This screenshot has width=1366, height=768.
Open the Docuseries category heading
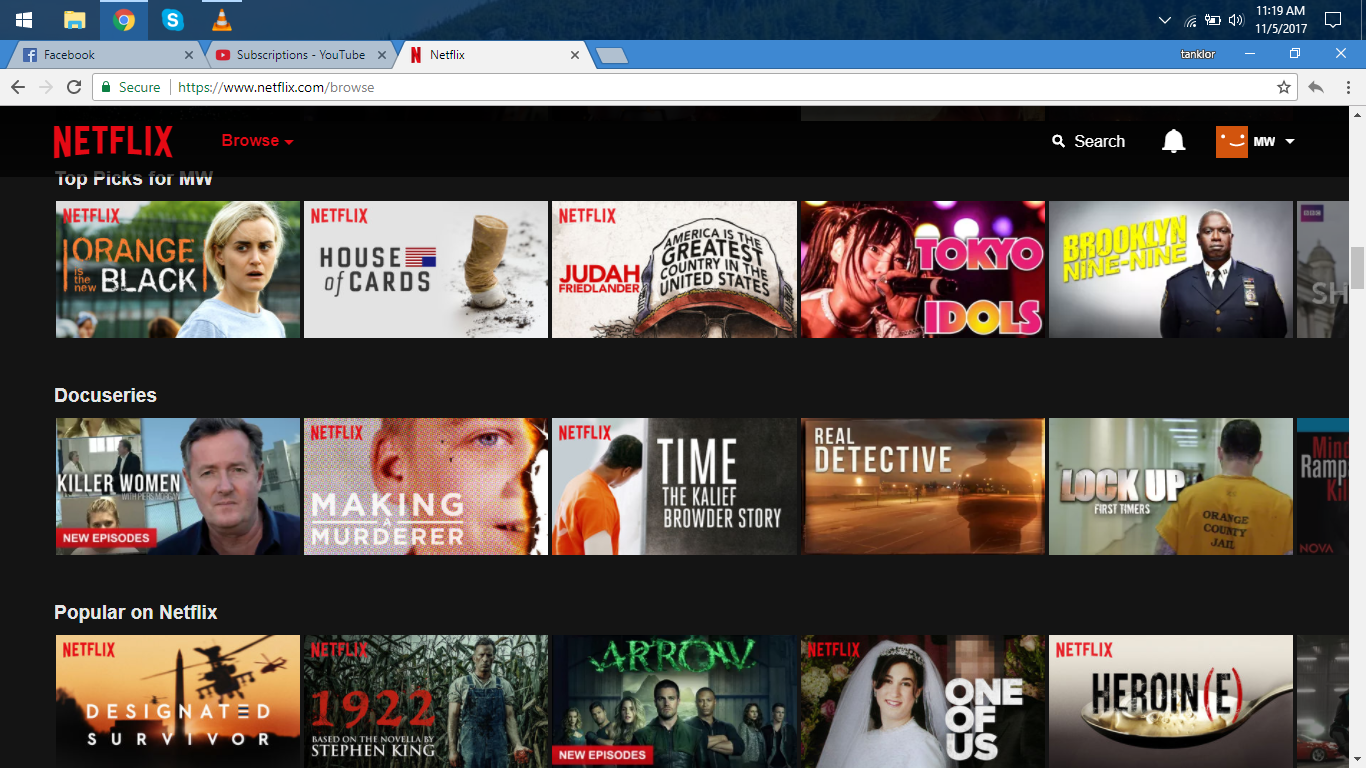104,395
